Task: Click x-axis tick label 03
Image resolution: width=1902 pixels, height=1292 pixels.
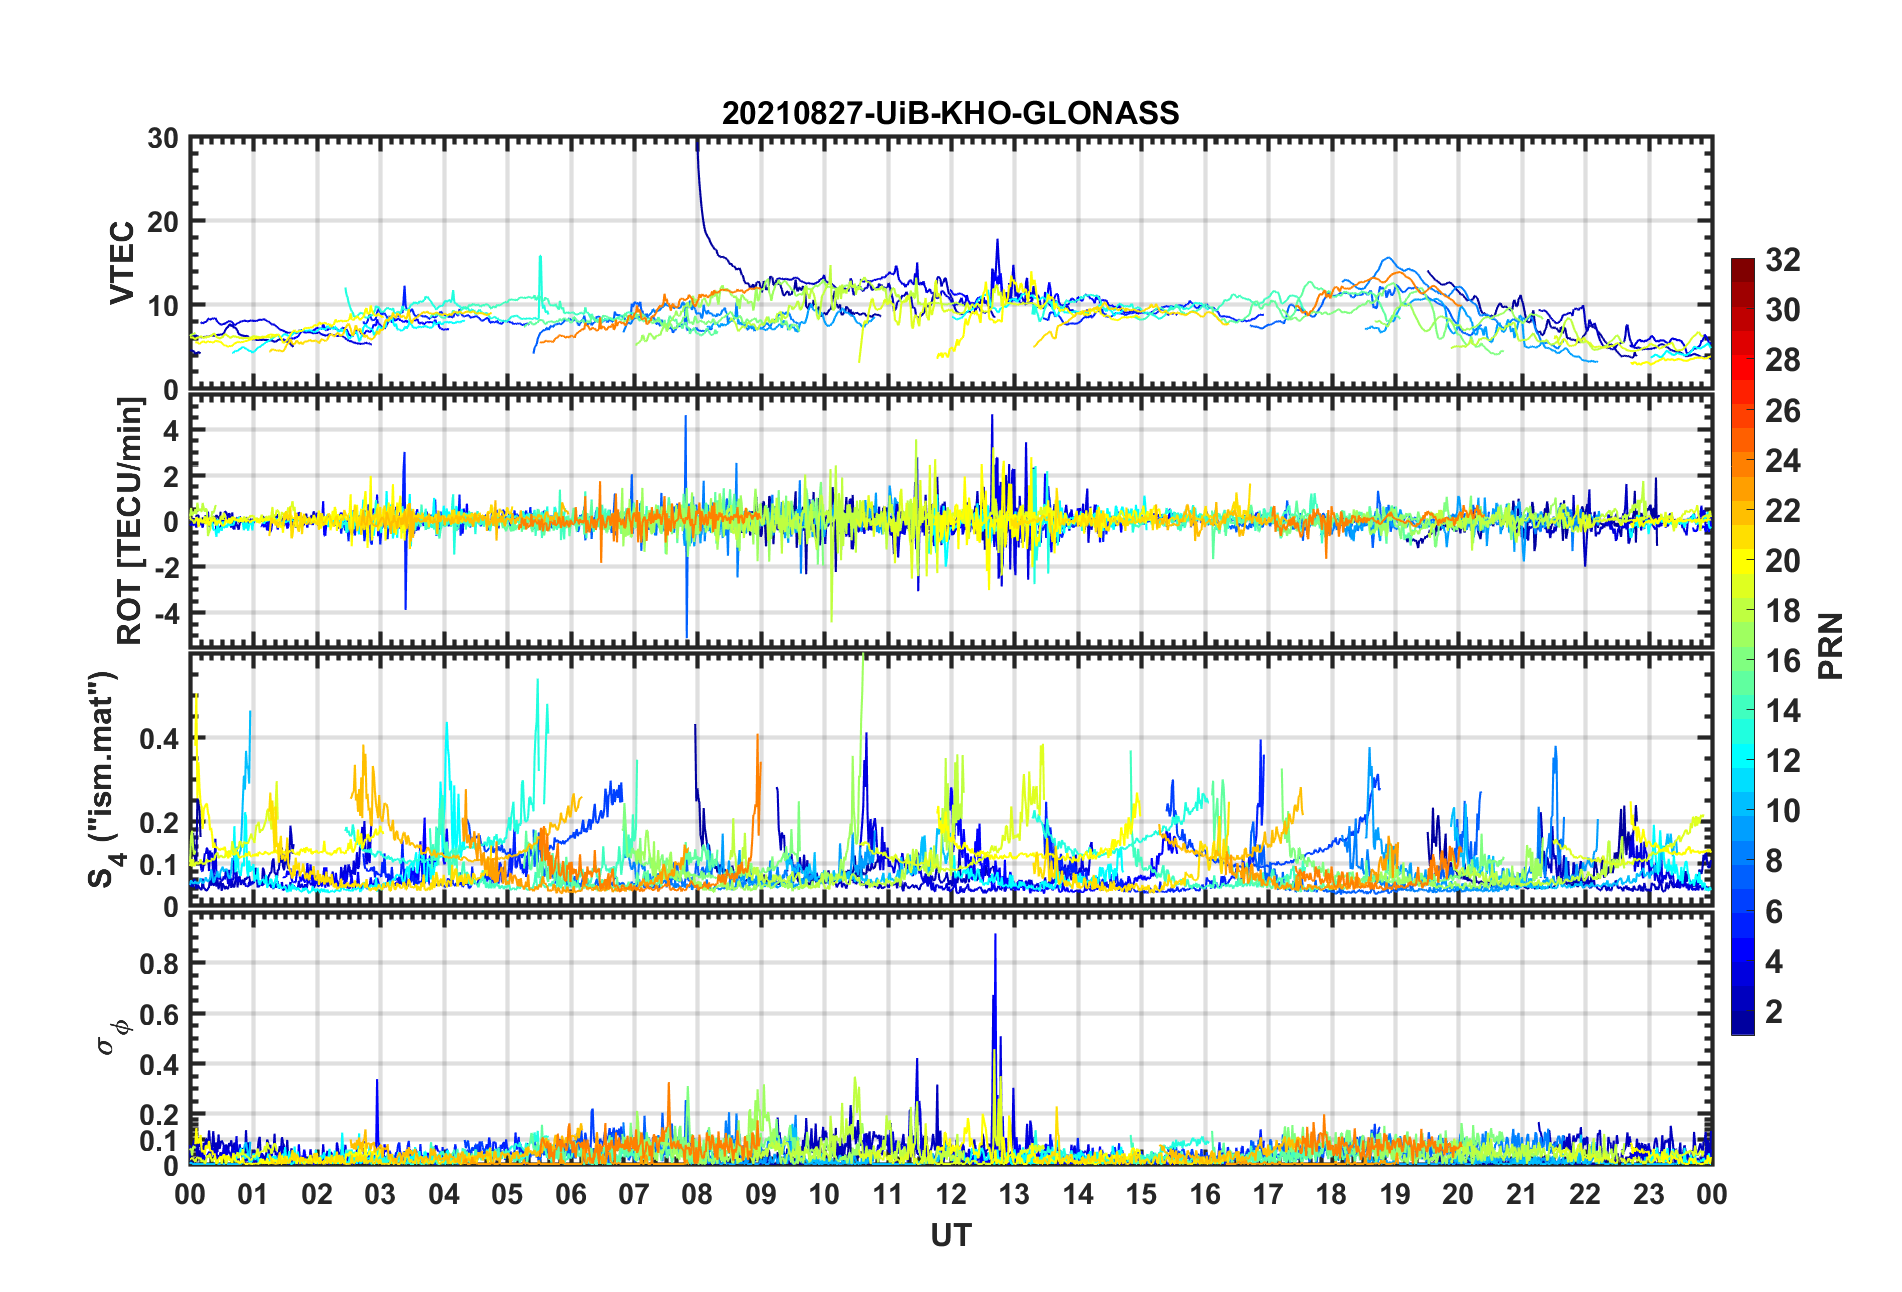Action: click(381, 1194)
